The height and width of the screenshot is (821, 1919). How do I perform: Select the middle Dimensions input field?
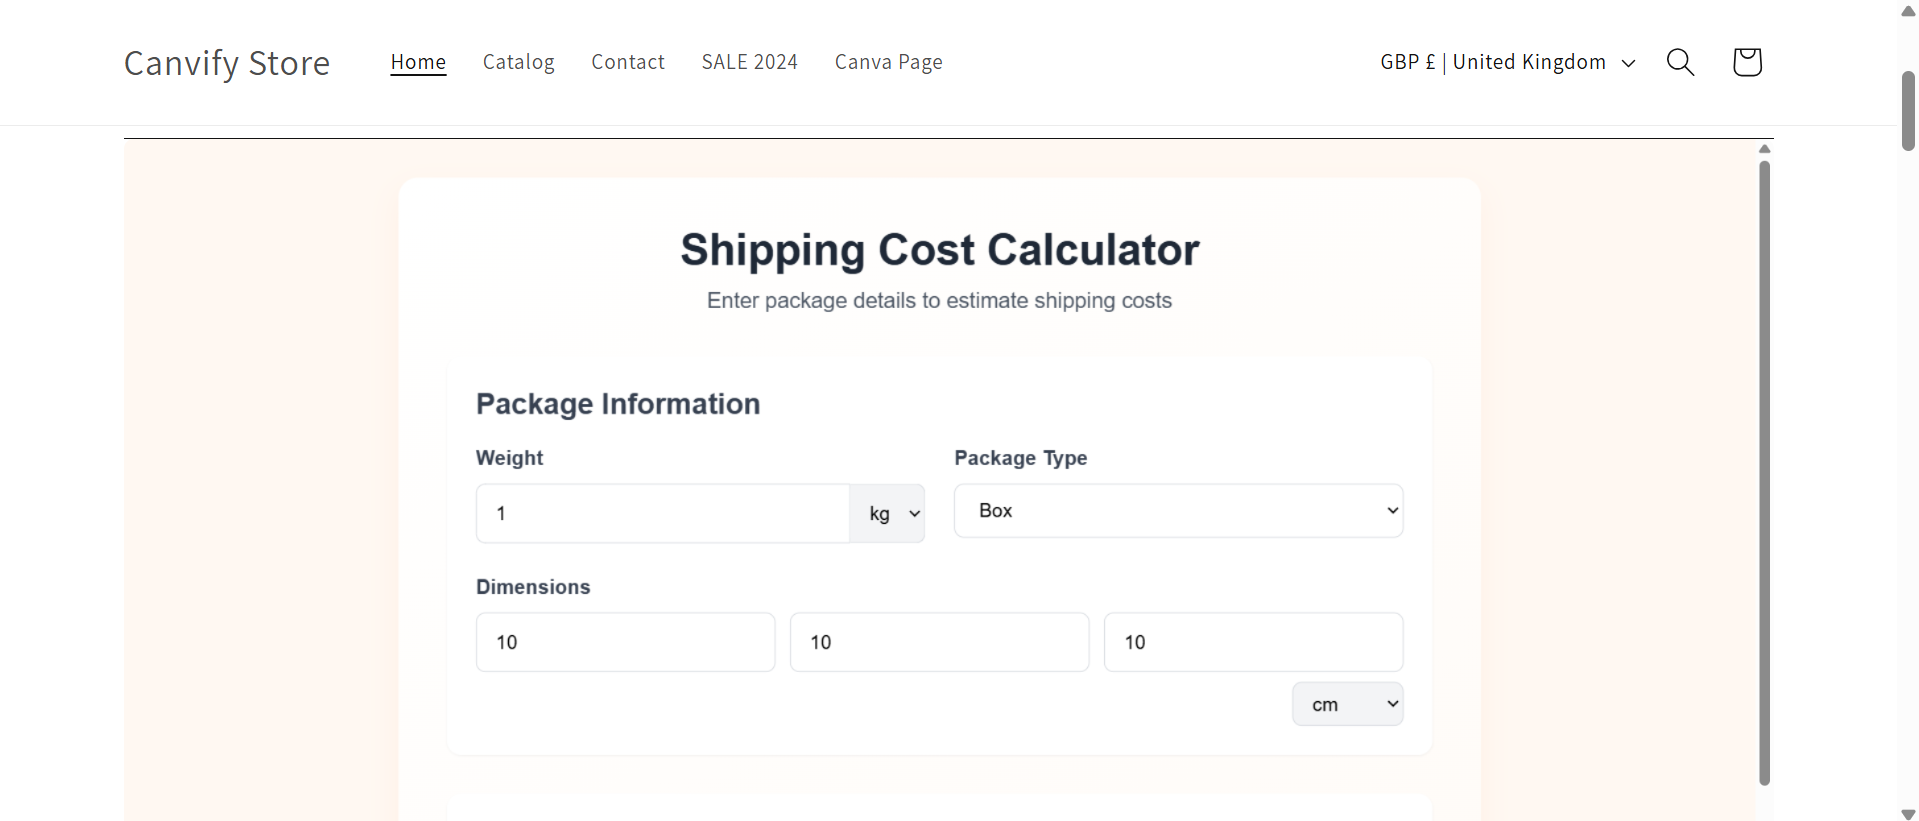[939, 642]
